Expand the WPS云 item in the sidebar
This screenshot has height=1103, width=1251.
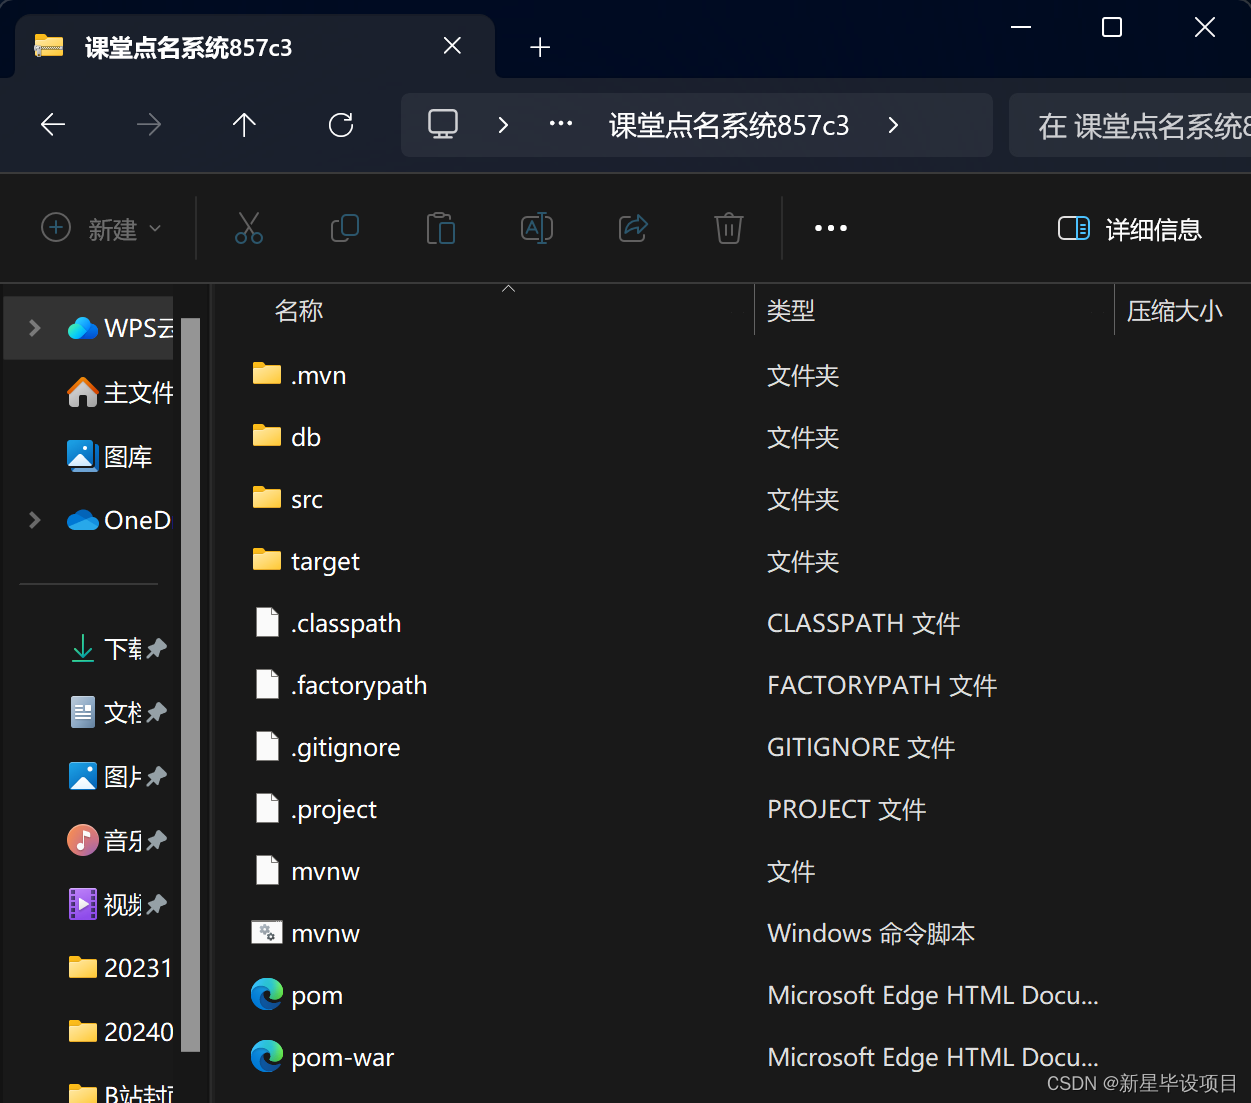[x=33, y=327]
